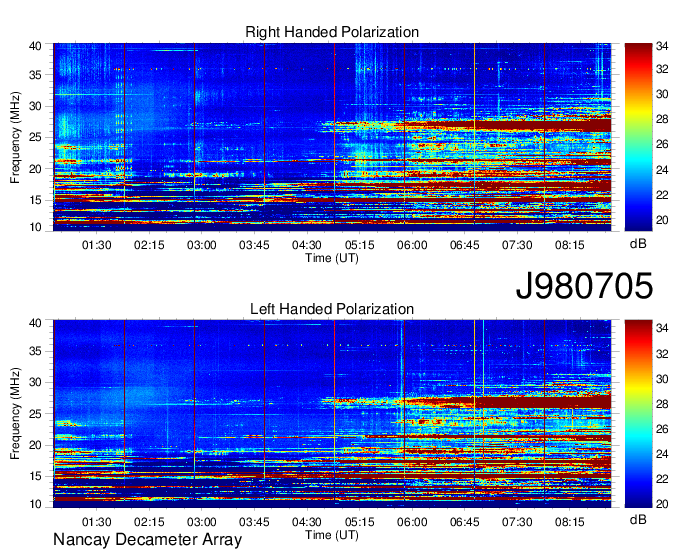Click the 03:00 time tick of the left-handed plot
Screen dimensions: 680x552
202,522
